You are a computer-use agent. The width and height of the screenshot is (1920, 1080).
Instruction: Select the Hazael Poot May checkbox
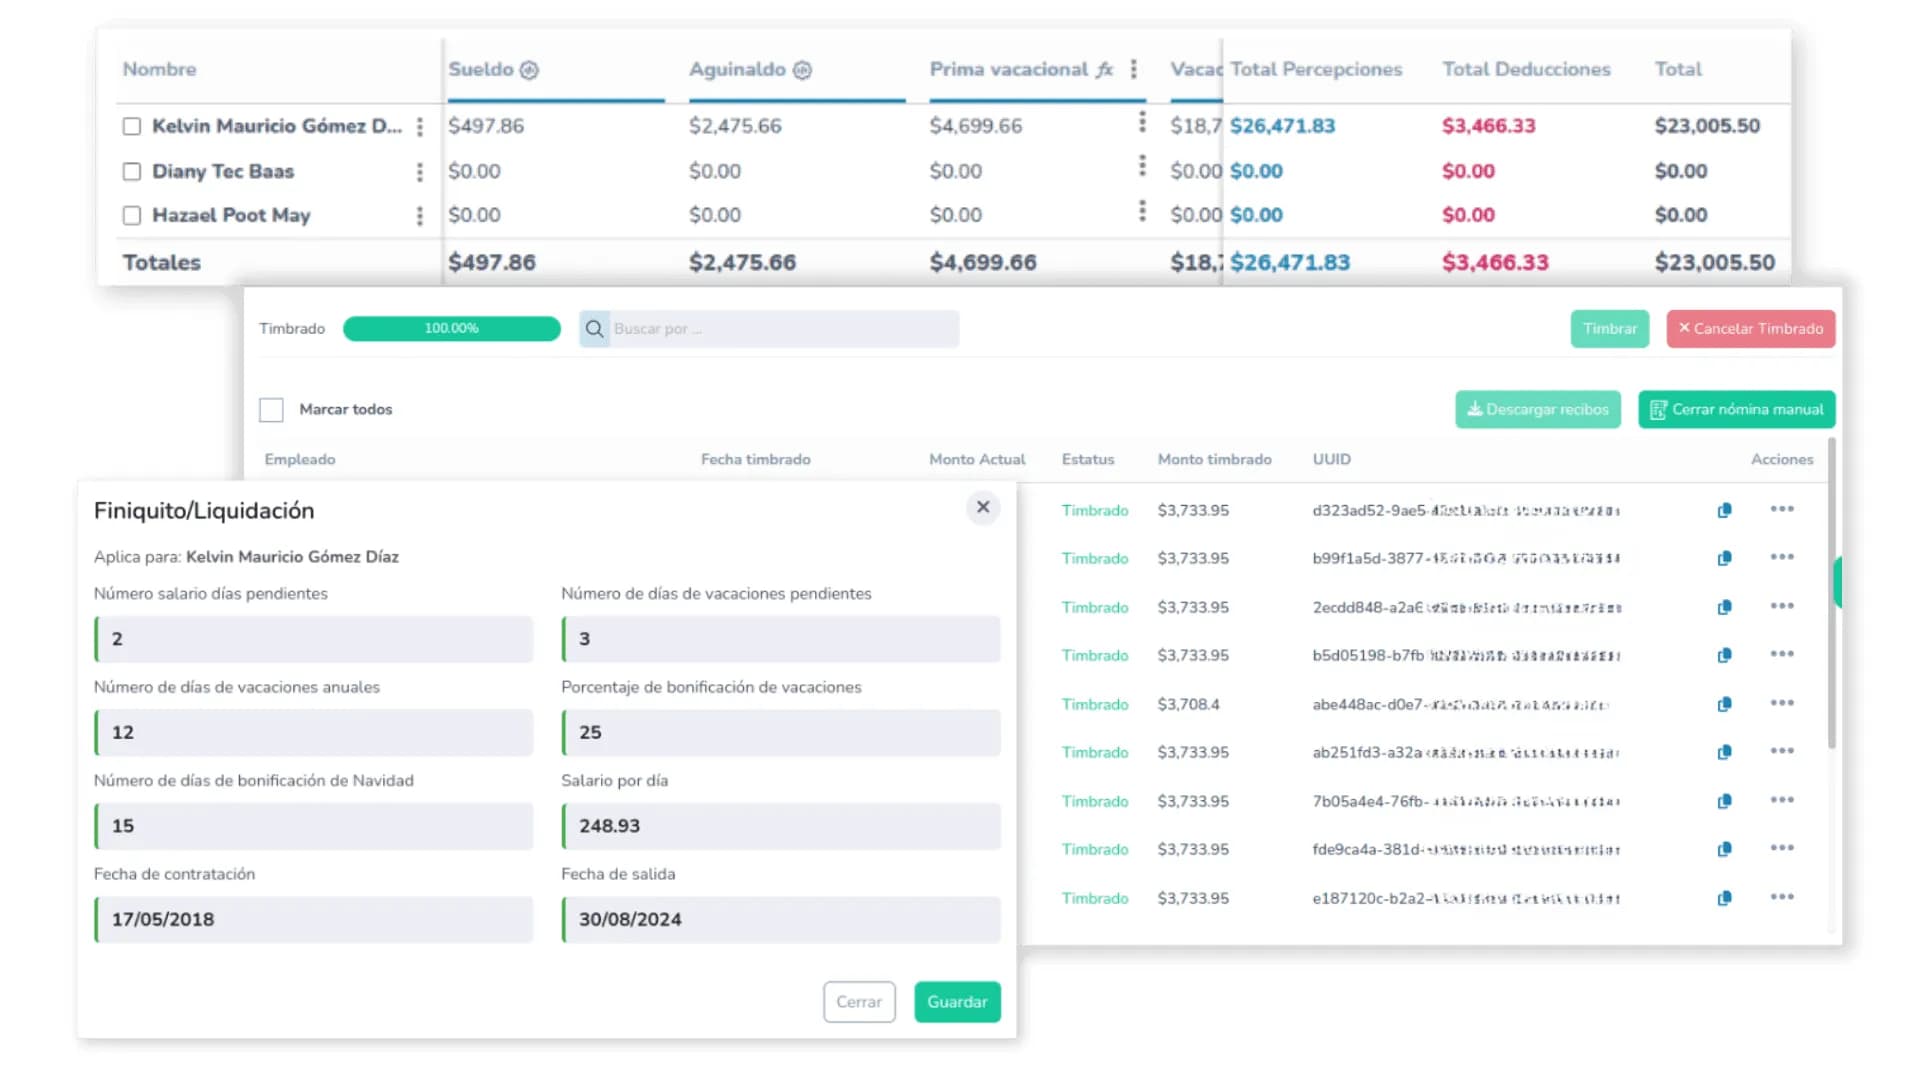(x=132, y=216)
